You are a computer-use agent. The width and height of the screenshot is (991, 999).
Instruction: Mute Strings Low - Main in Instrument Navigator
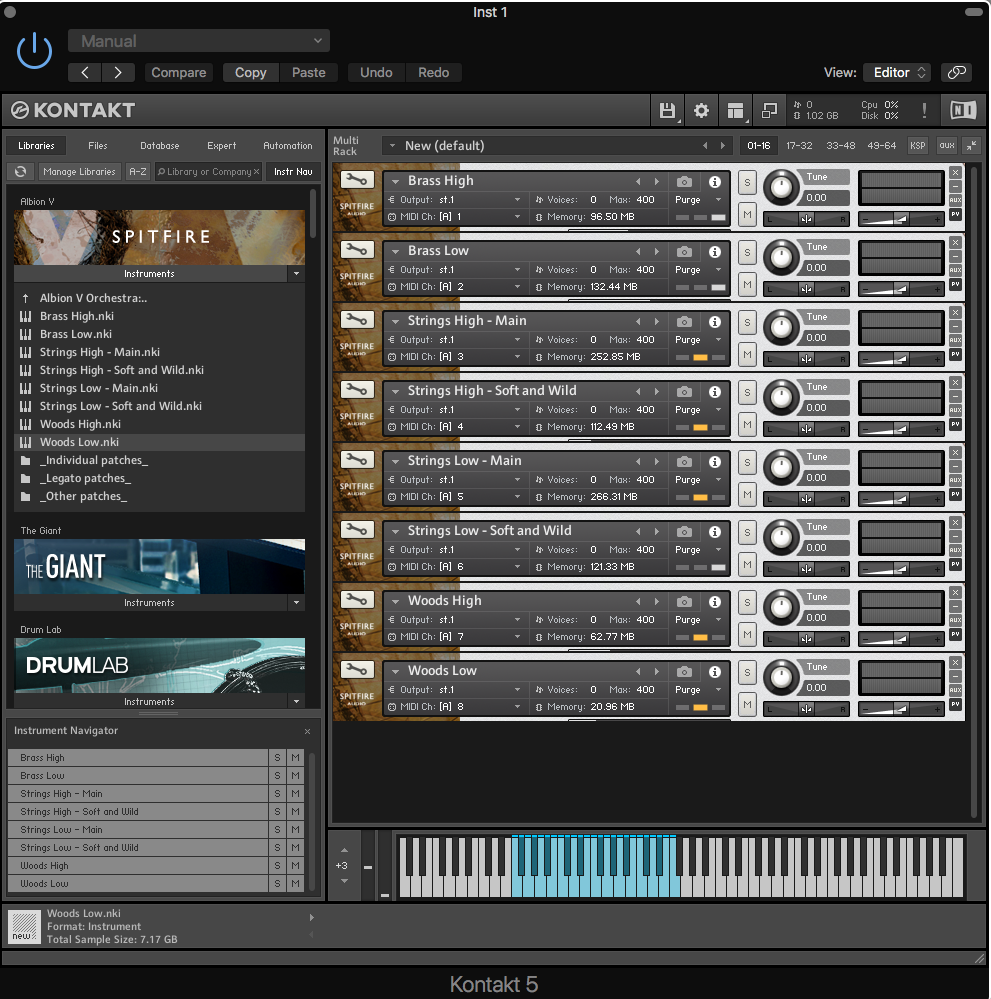pyautogui.click(x=295, y=830)
